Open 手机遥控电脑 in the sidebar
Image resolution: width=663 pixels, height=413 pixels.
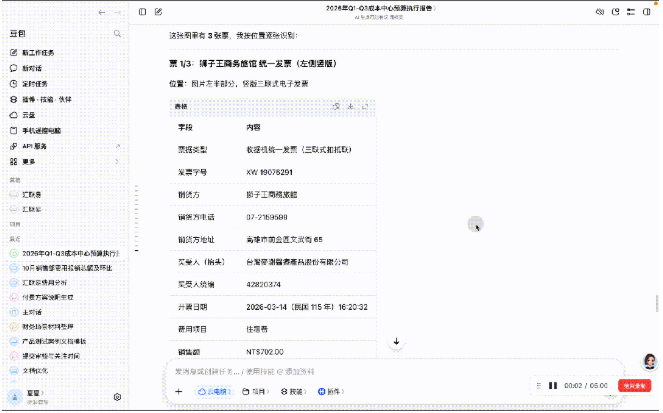pyautogui.click(x=41, y=131)
